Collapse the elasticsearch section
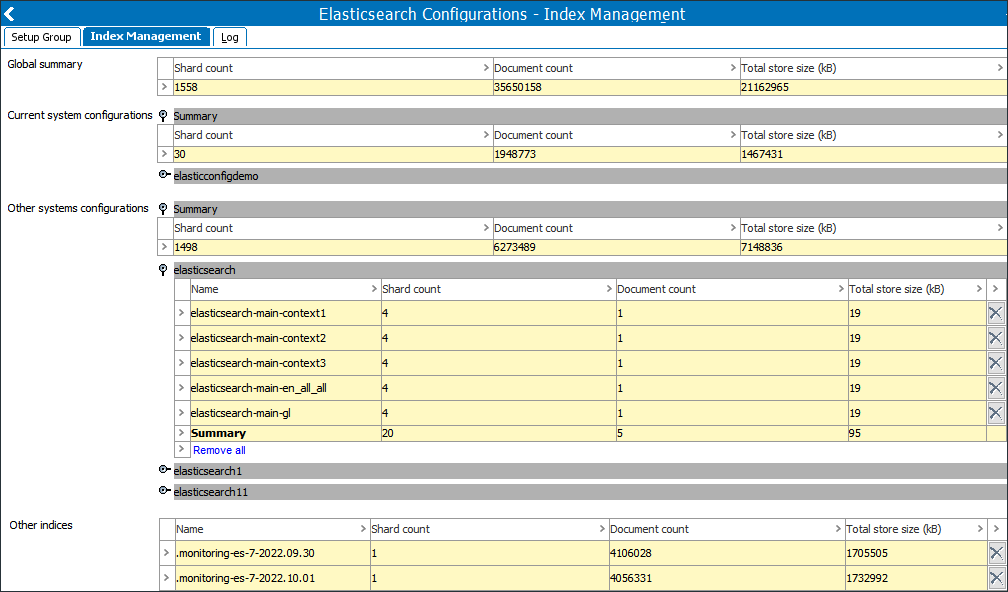The image size is (1008, 592). (x=163, y=270)
